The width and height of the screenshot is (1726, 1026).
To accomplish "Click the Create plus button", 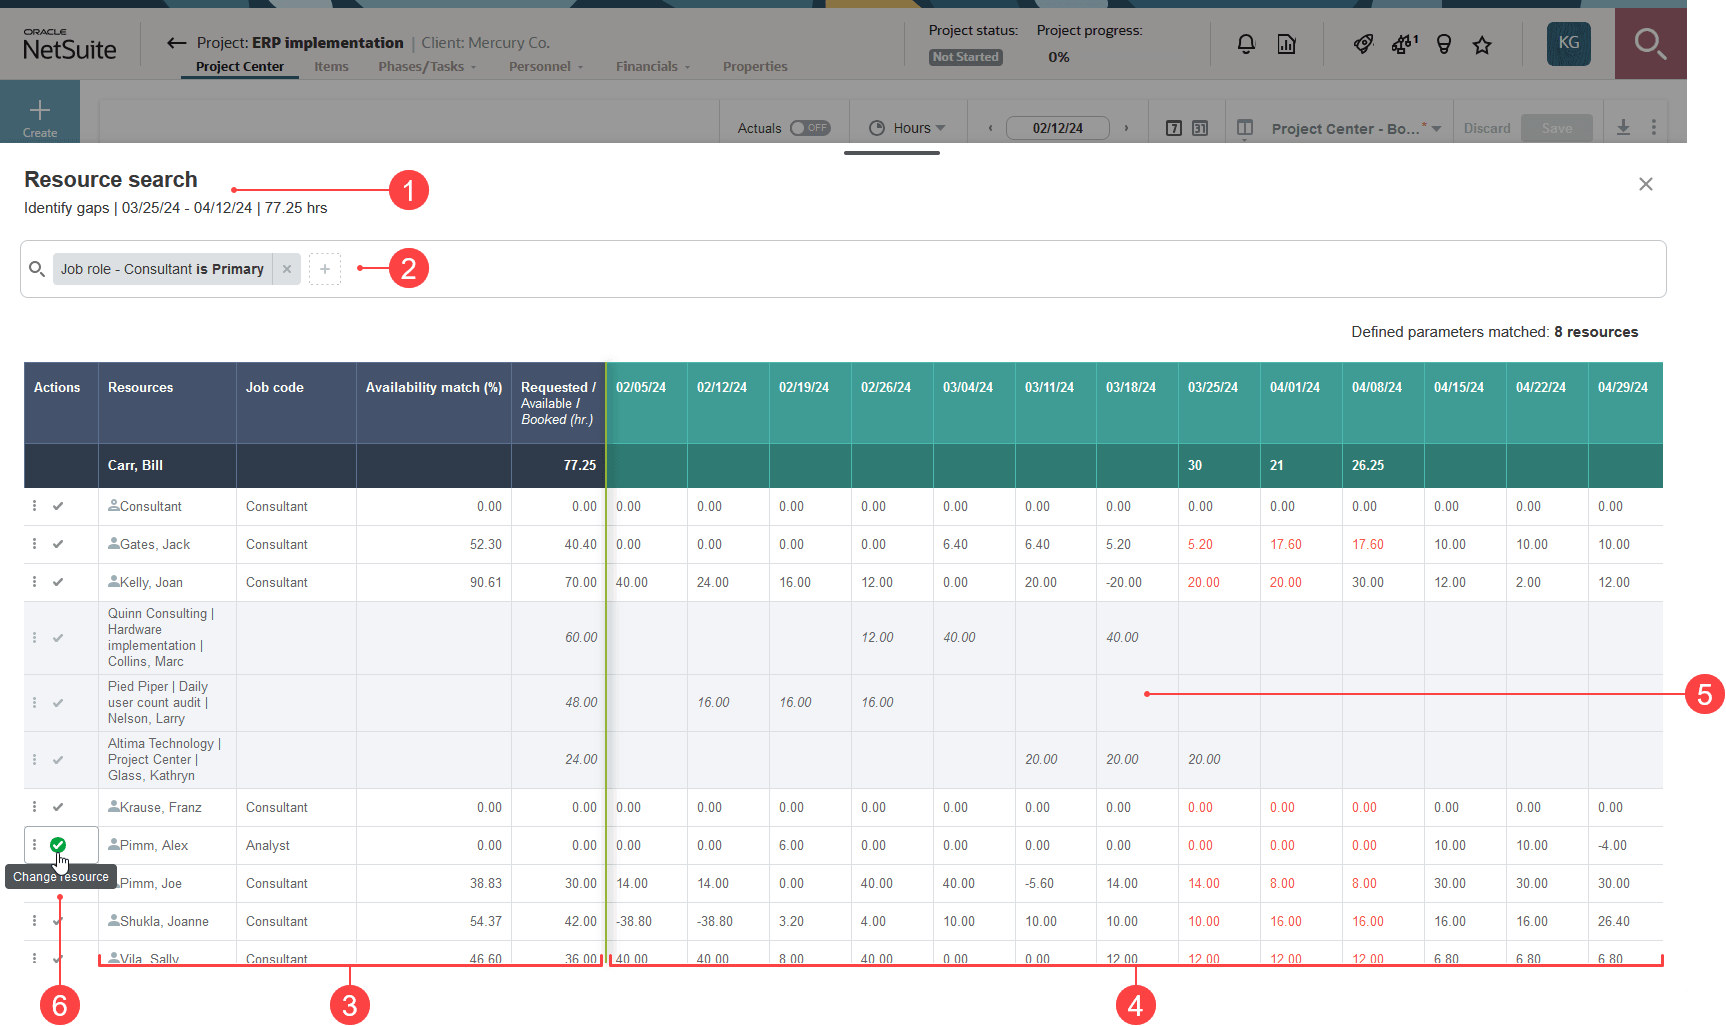I will point(40,116).
